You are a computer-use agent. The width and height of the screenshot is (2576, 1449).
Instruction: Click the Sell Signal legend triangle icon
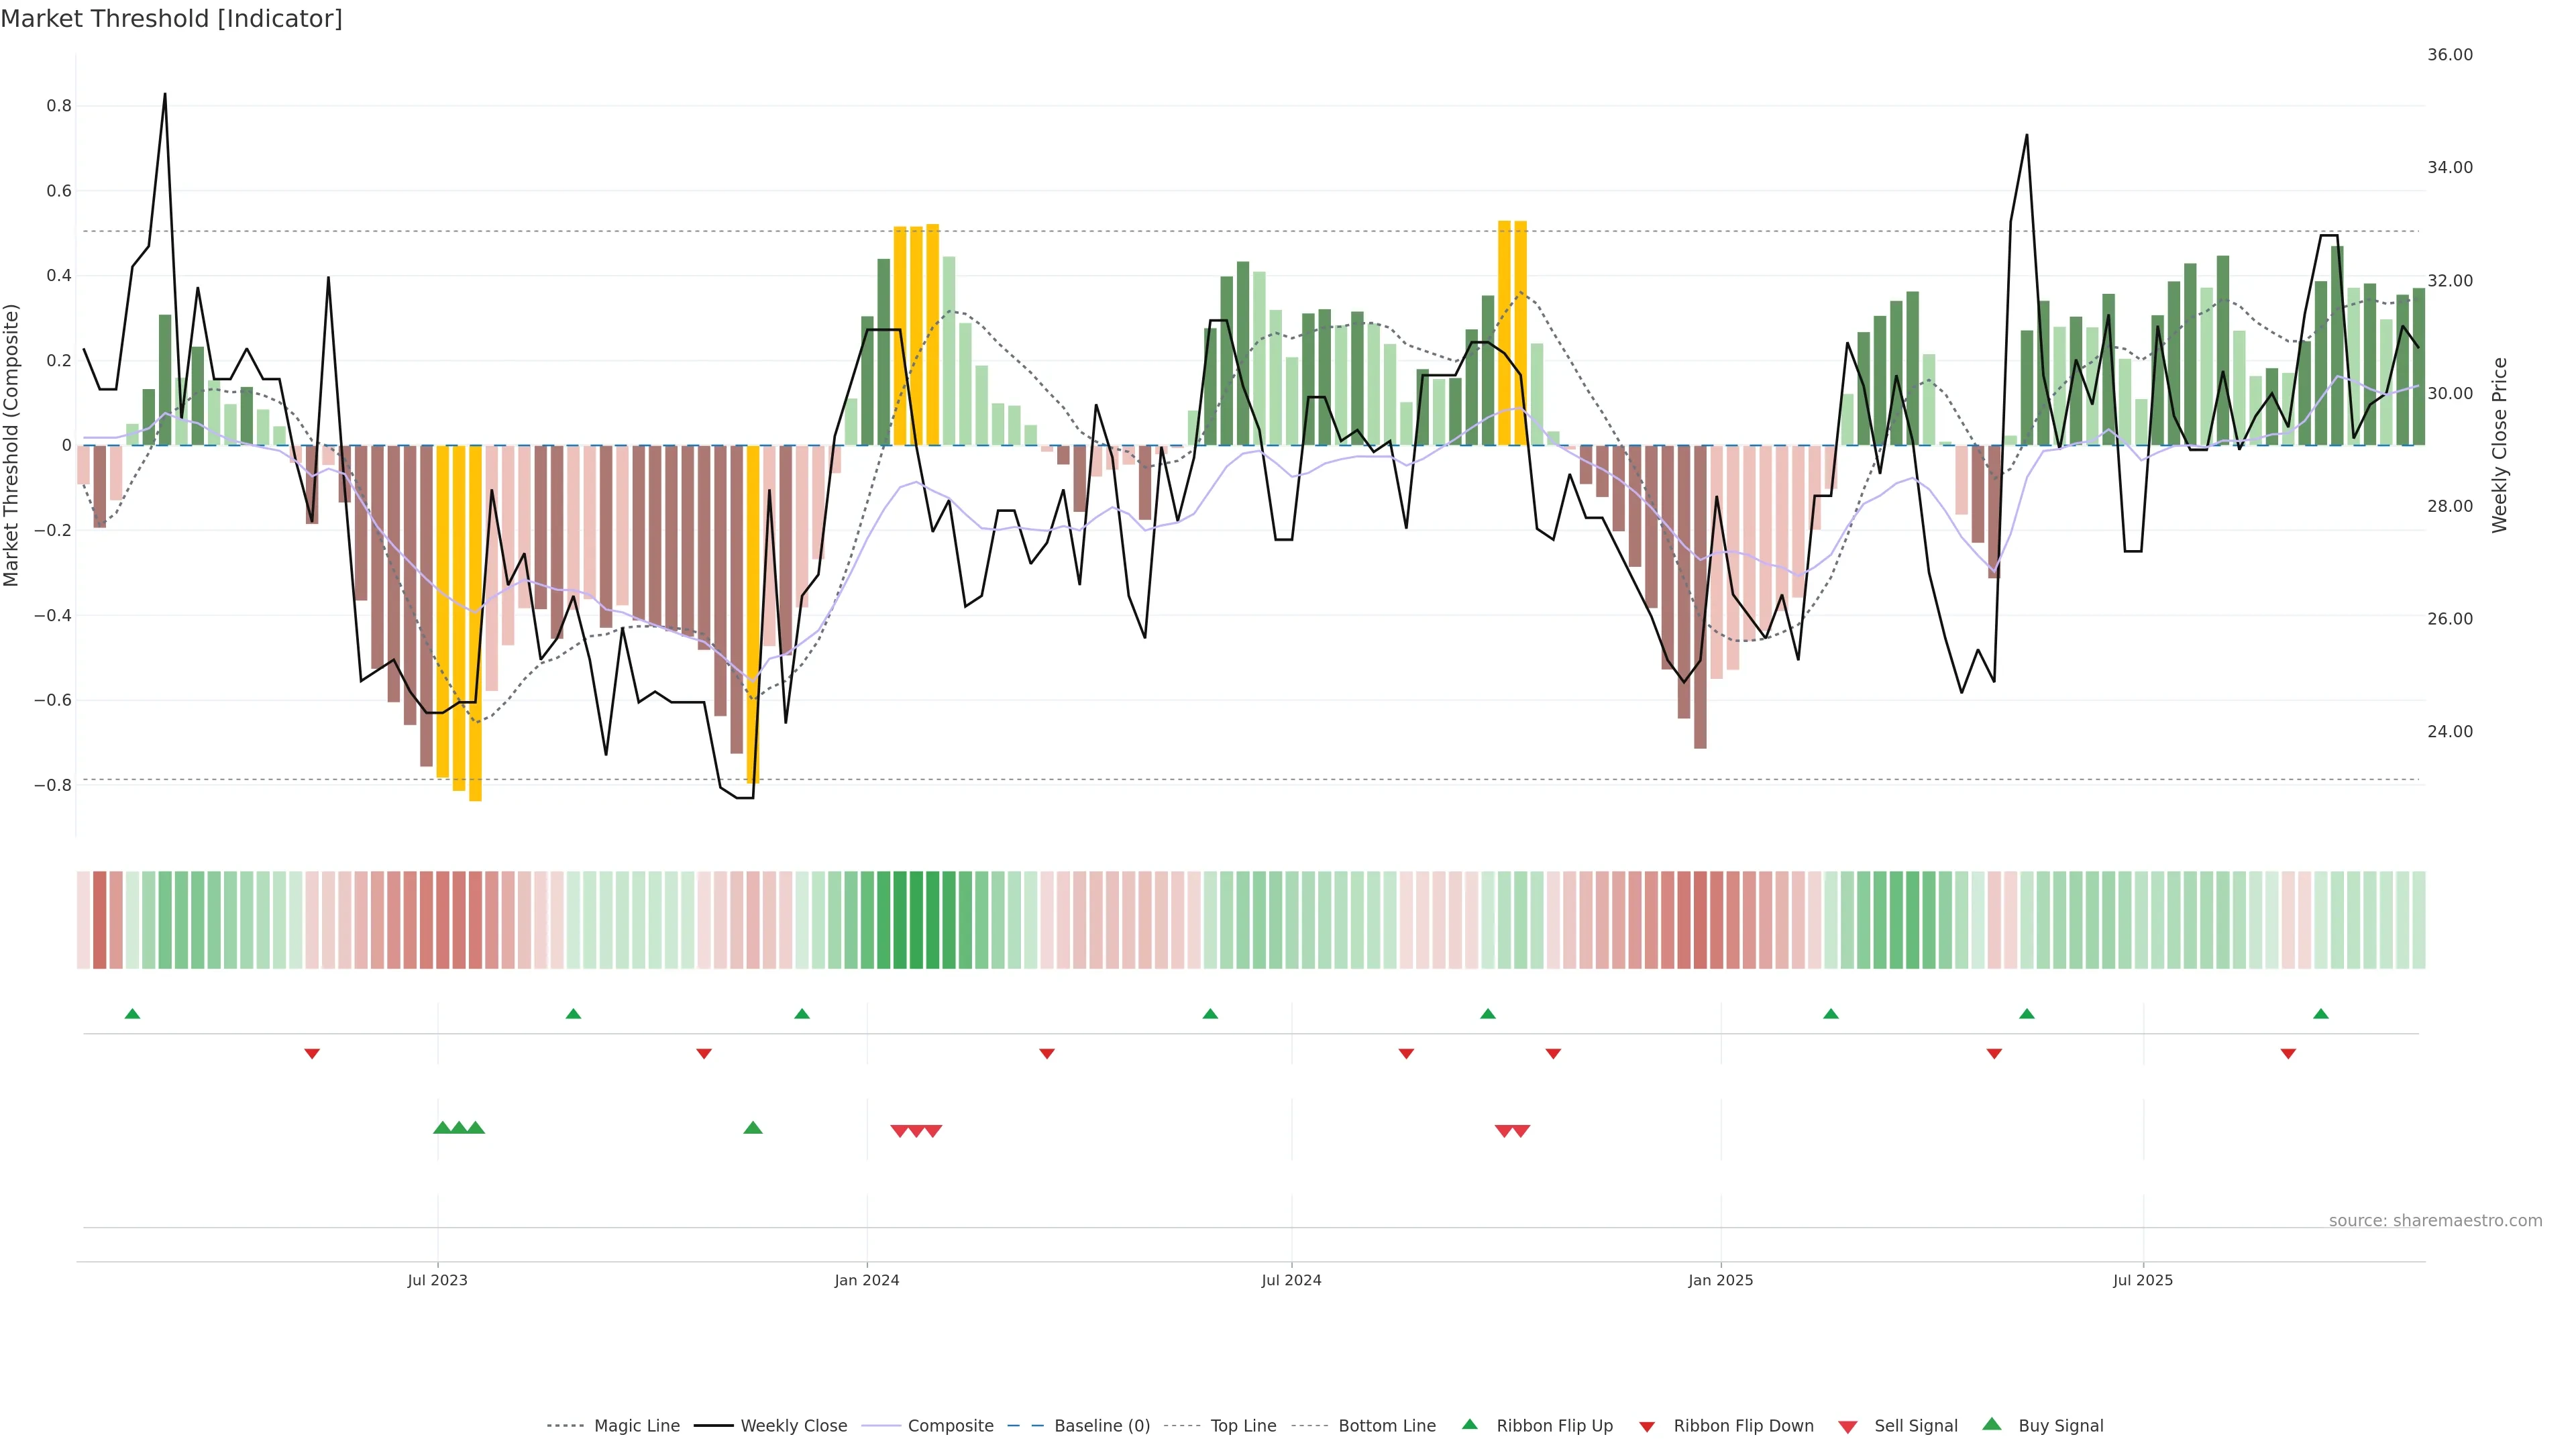tap(1848, 1427)
